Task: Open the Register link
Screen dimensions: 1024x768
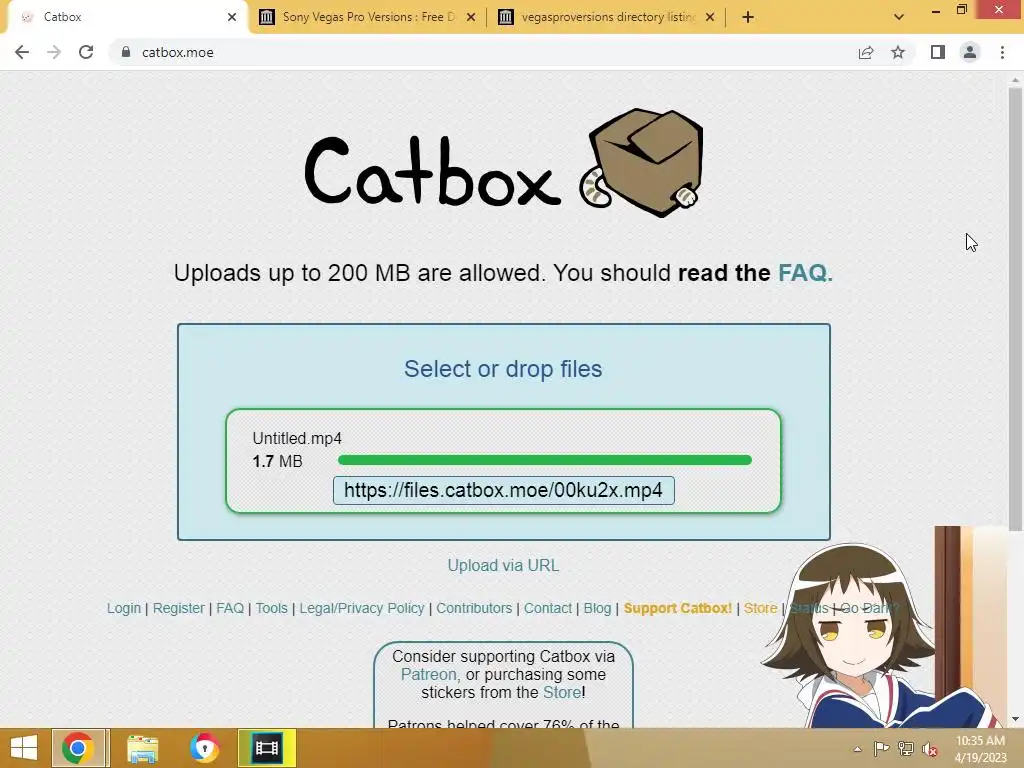Action: click(x=178, y=608)
